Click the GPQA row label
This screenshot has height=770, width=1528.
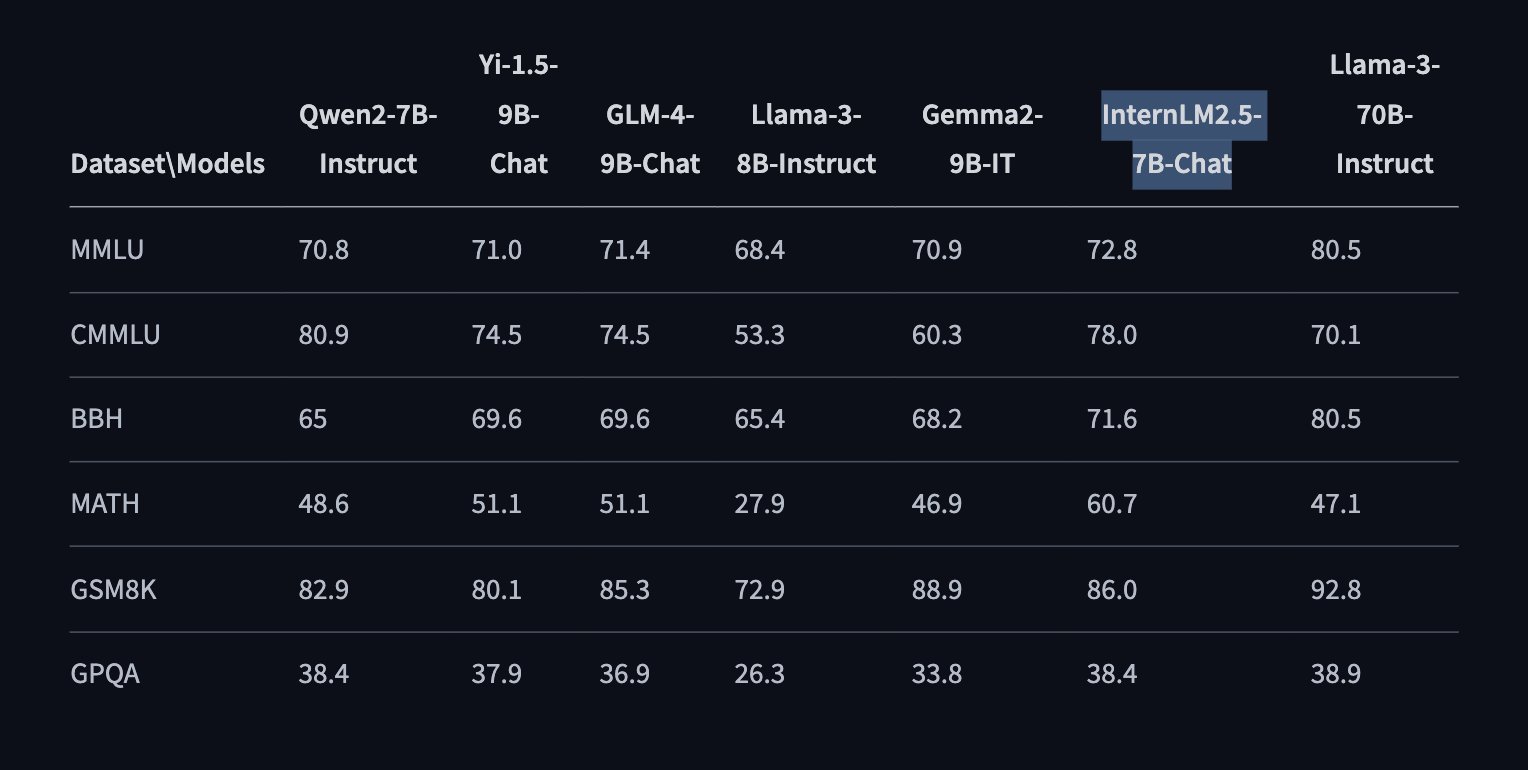(x=105, y=674)
